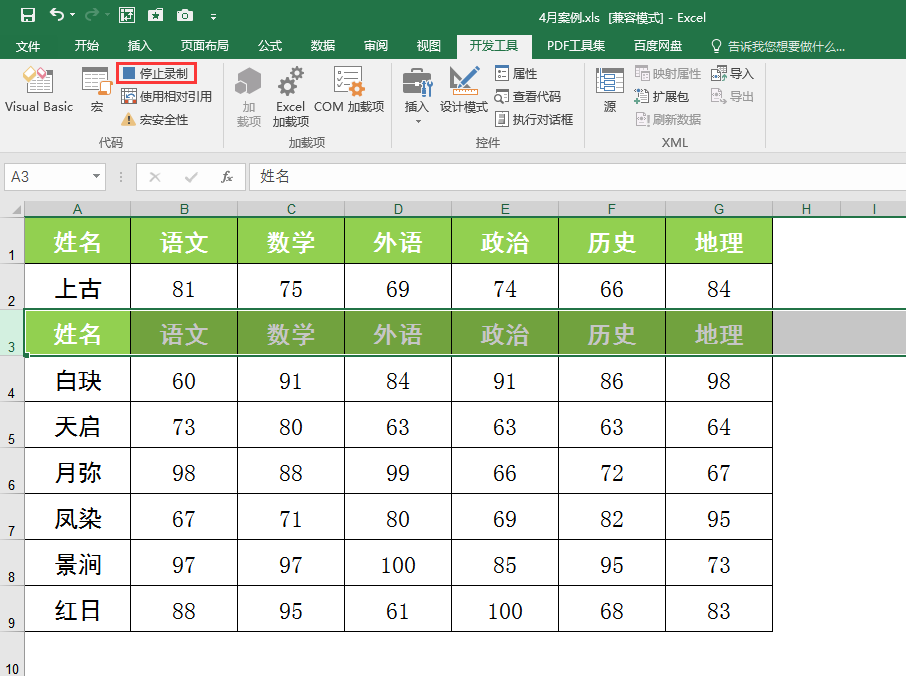Click cell 上古 in row 2

(77, 287)
